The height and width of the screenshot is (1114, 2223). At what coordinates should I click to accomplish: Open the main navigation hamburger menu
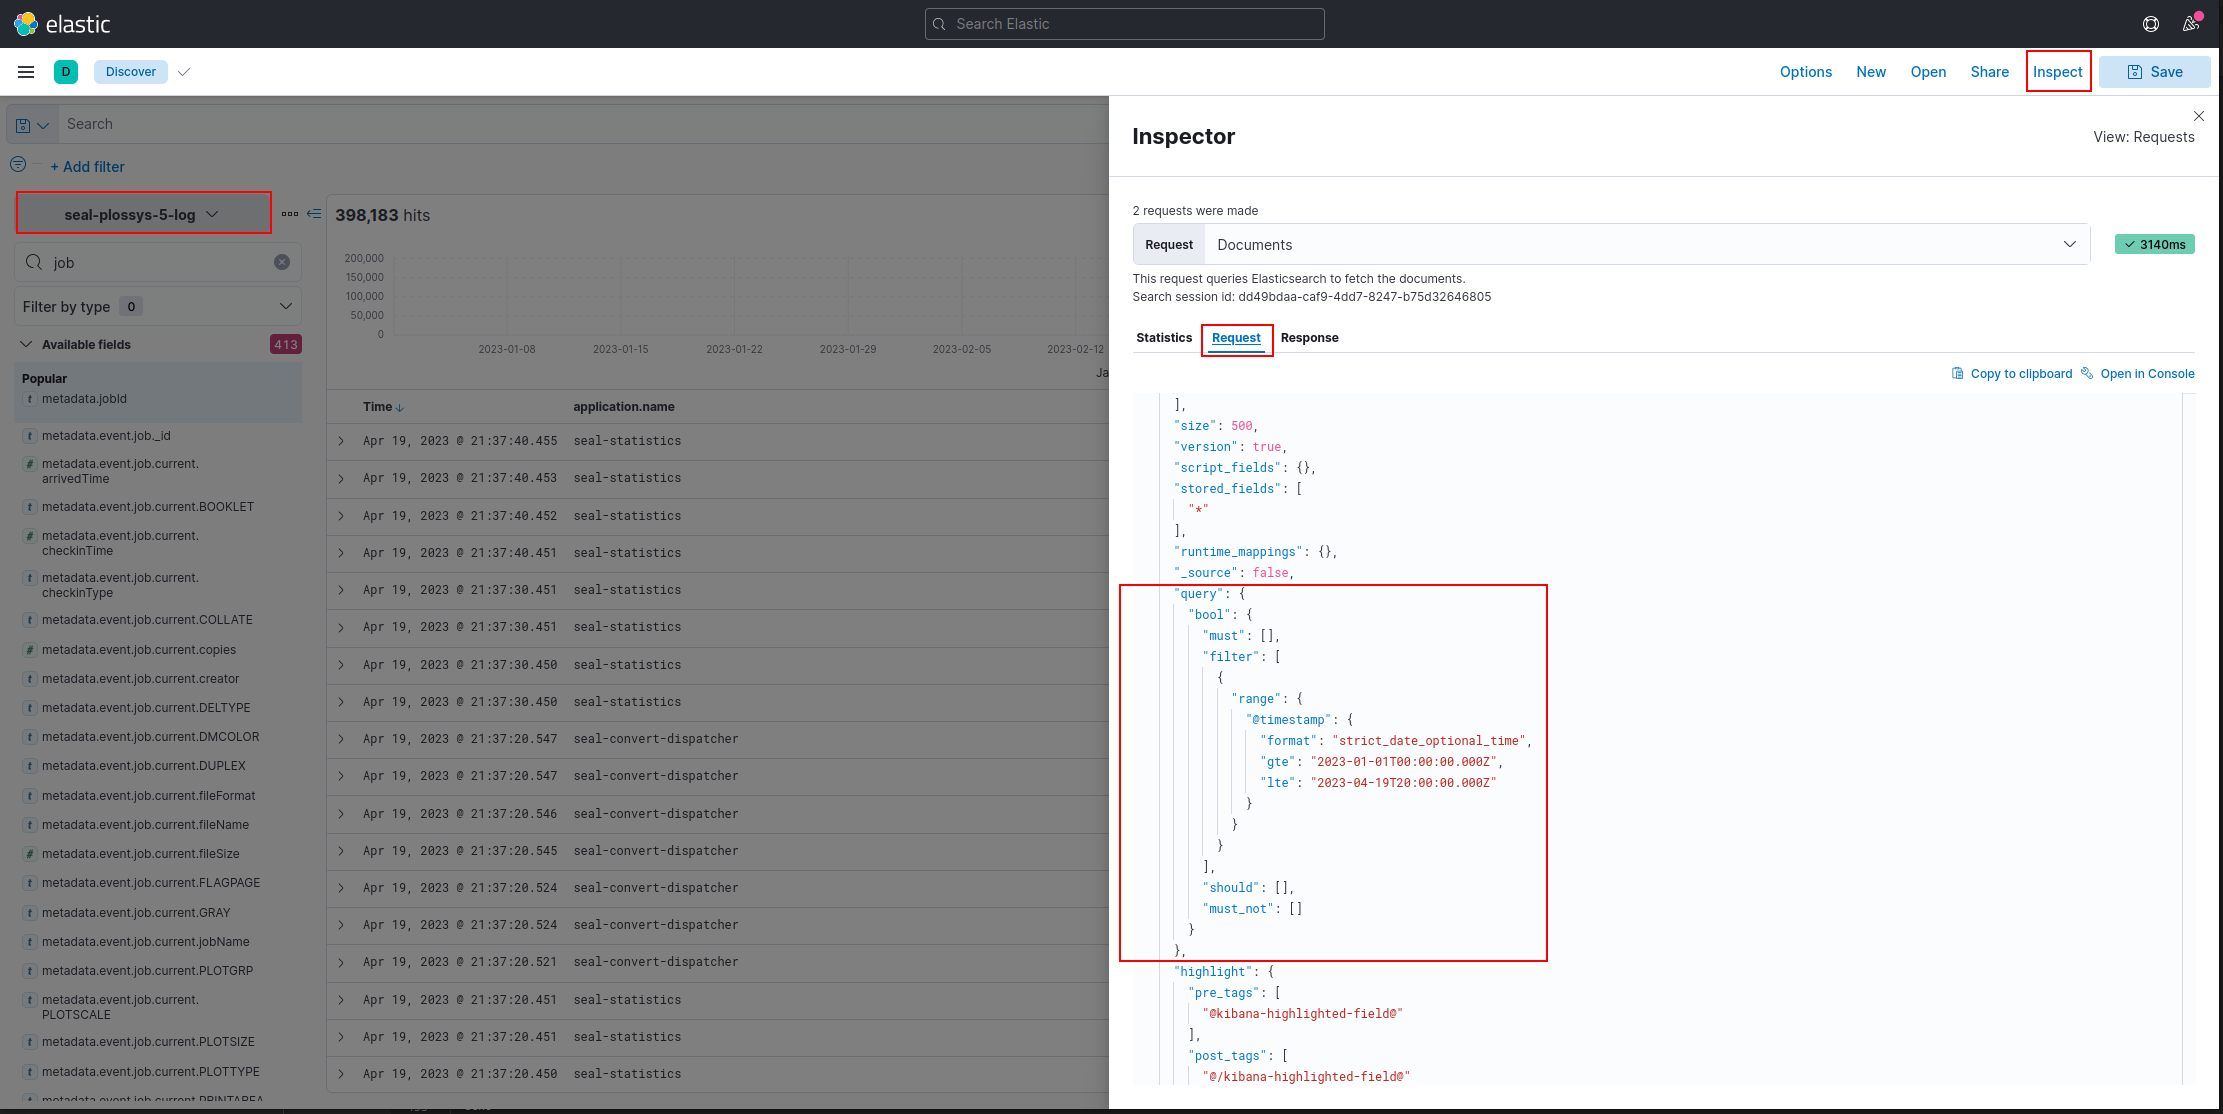point(26,71)
